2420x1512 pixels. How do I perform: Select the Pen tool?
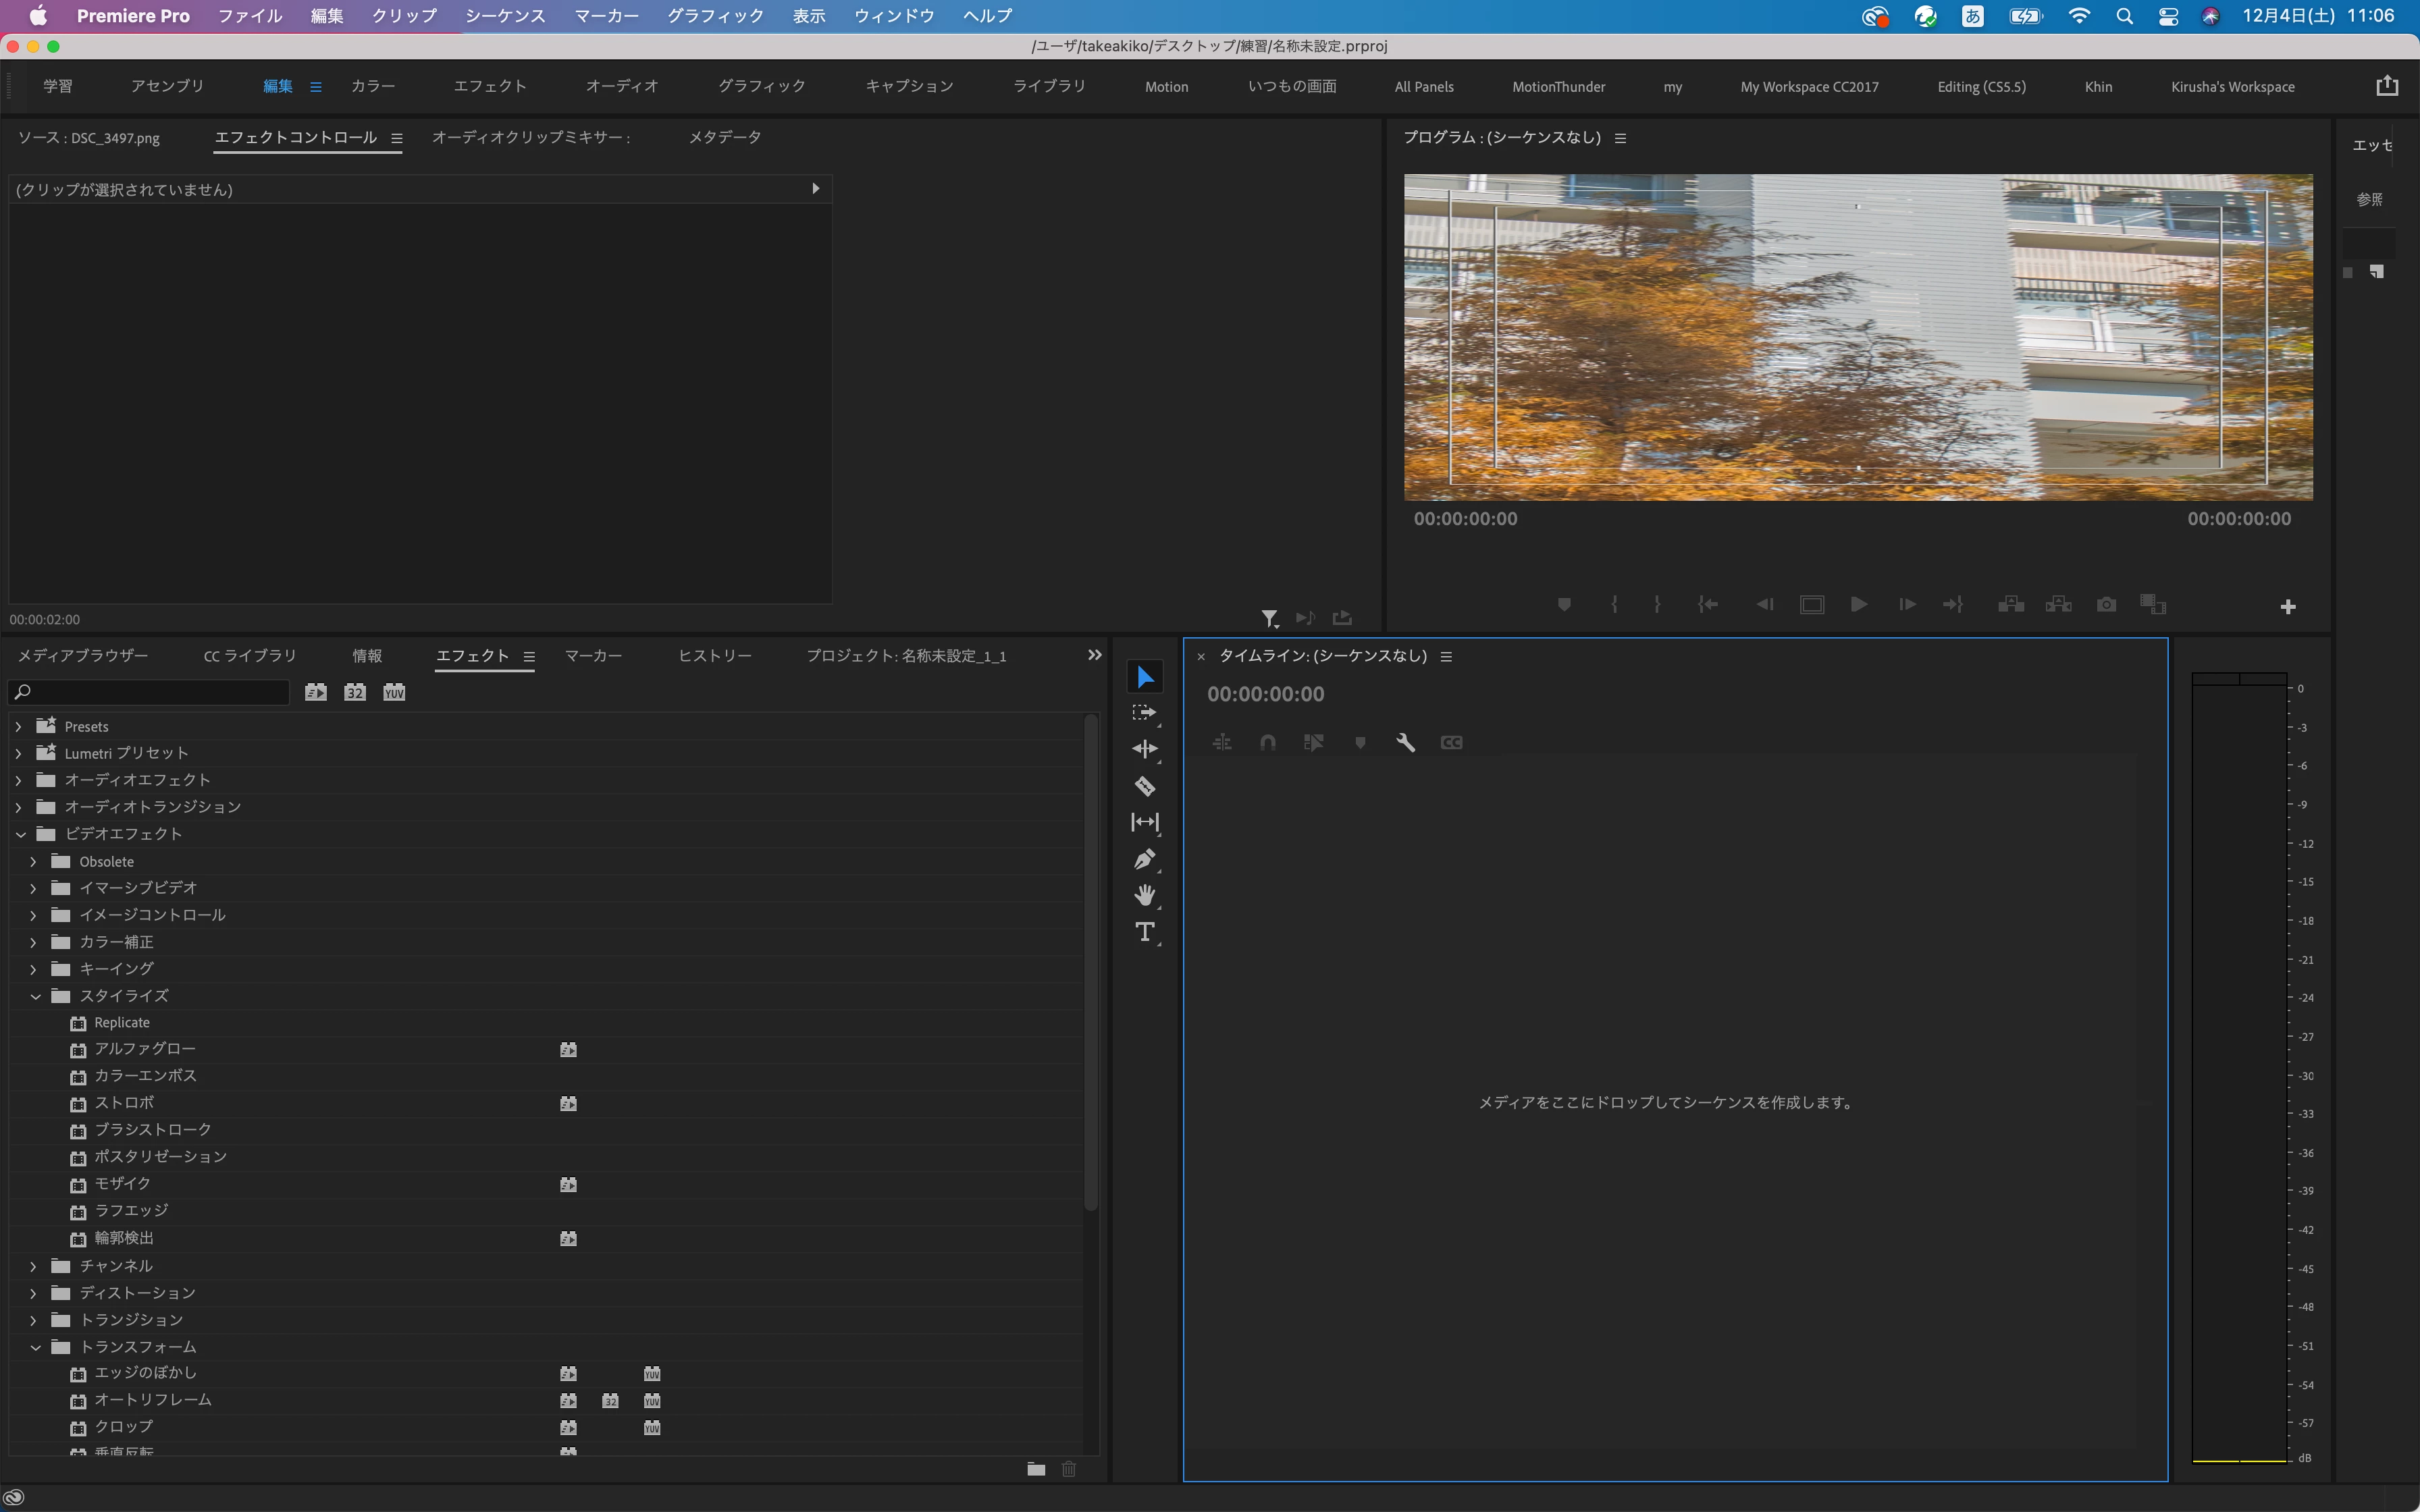point(1145,859)
